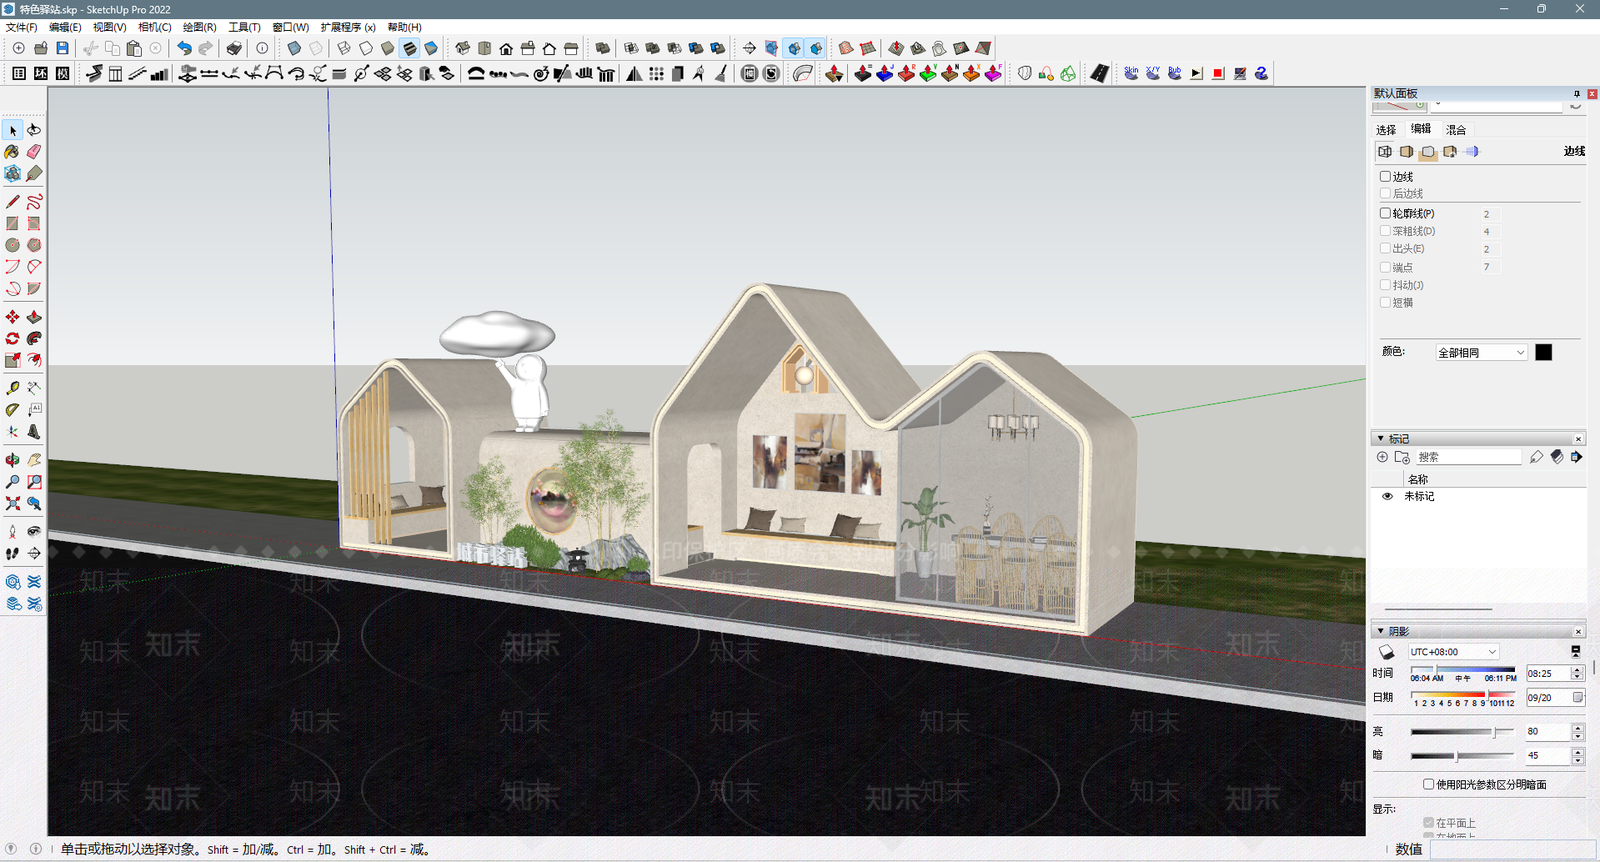This screenshot has height=862, width=1600.
Task: Click the edge color black swatch
Action: click(1544, 352)
